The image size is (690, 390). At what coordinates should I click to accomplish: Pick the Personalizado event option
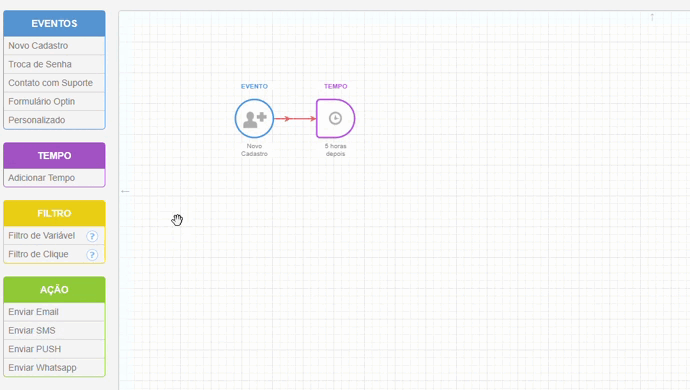[54, 120]
